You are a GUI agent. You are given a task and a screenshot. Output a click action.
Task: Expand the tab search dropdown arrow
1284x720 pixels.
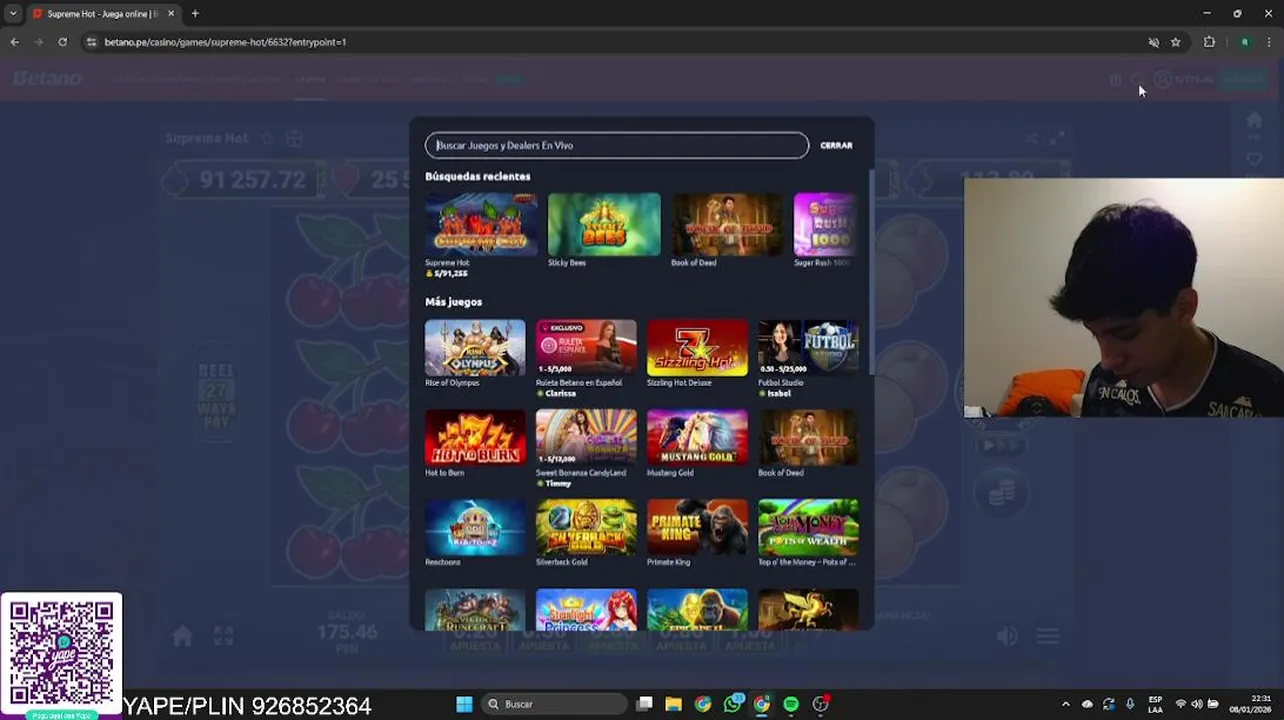click(13, 14)
